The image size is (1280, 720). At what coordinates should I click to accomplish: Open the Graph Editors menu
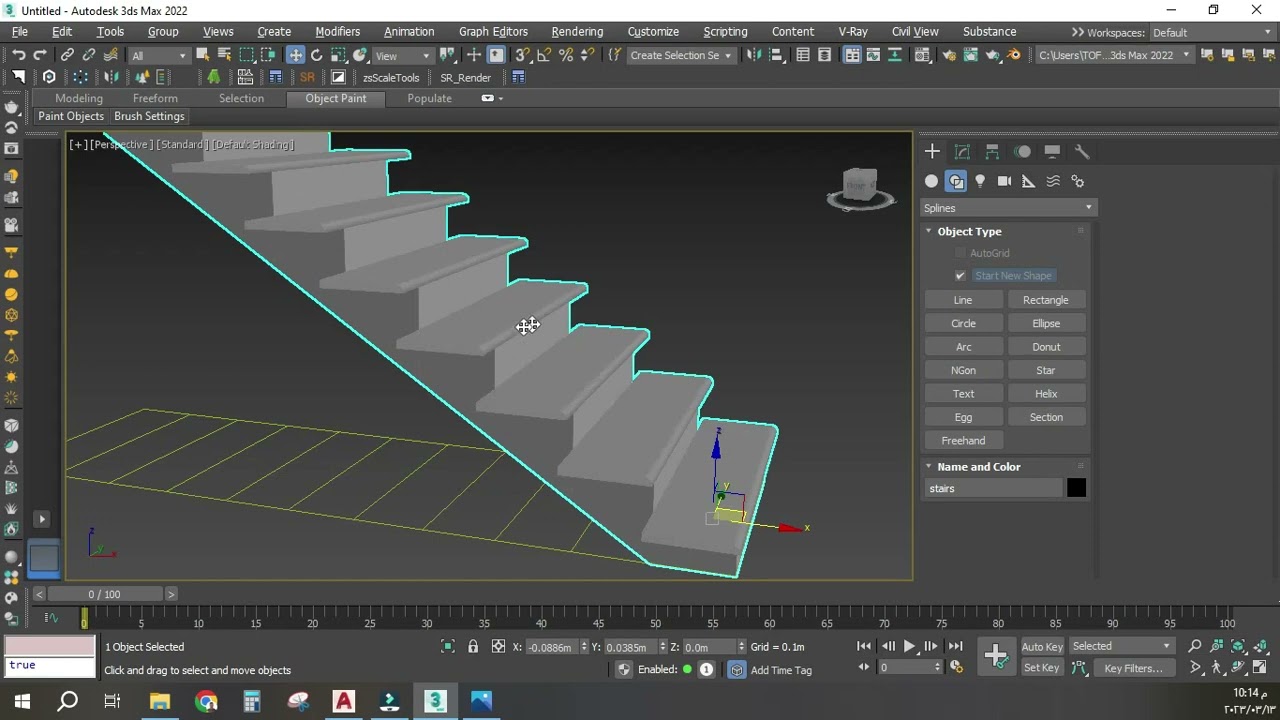click(493, 32)
